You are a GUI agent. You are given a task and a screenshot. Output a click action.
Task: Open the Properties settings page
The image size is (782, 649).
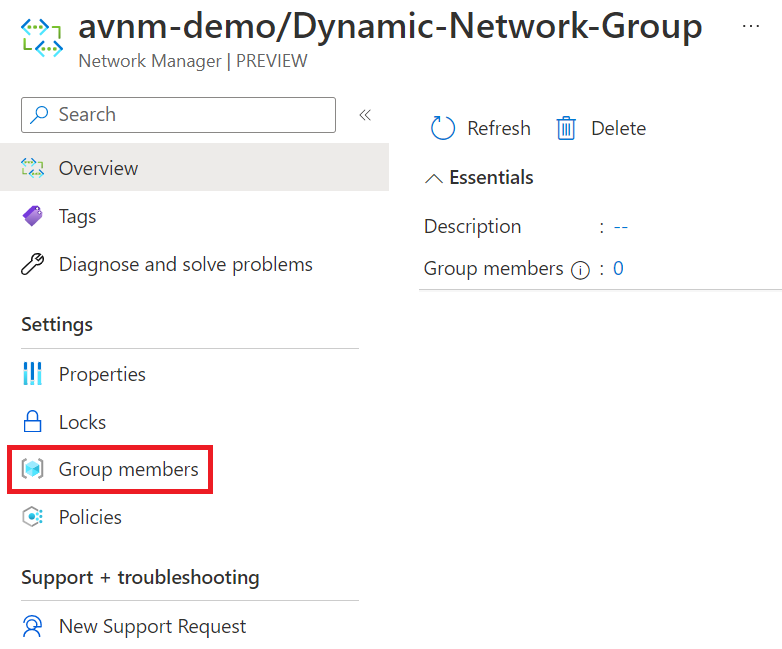(x=102, y=374)
